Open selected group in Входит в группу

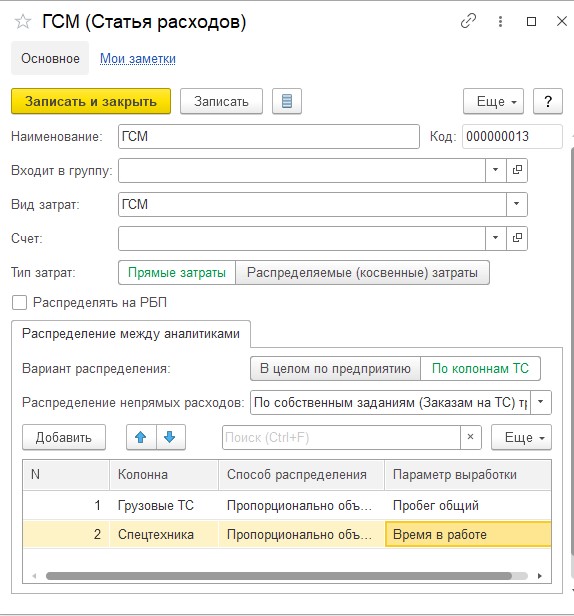coord(517,170)
